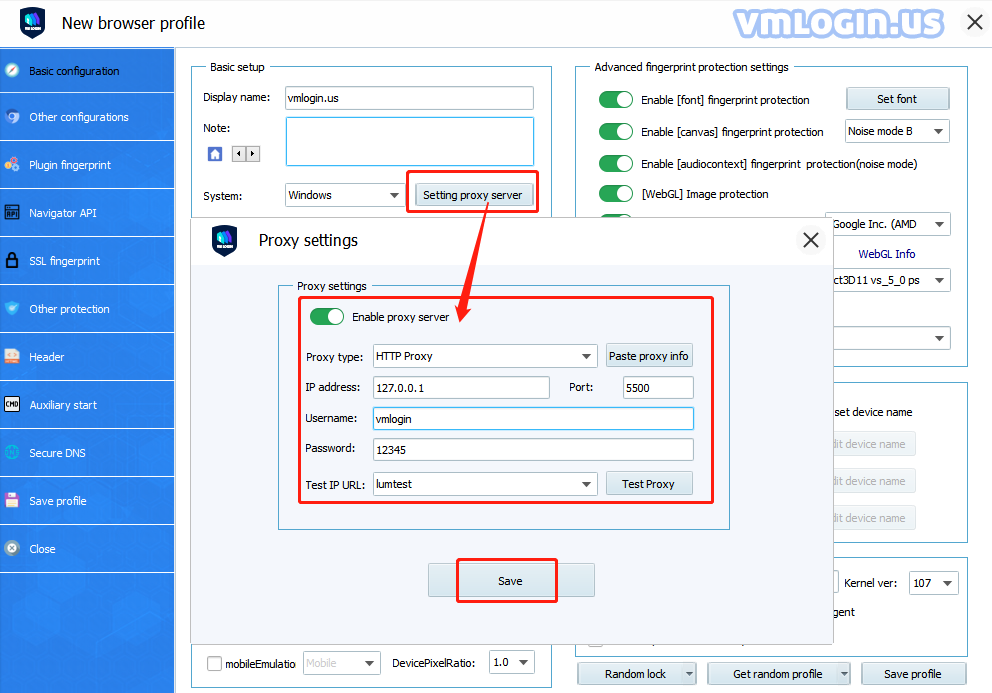The image size is (992, 693).
Task: Click the Get random profile button
Action: click(778, 674)
